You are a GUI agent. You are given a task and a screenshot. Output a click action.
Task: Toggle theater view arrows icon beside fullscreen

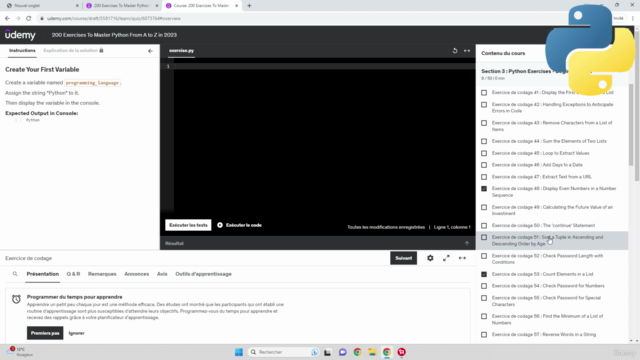tap(462, 258)
